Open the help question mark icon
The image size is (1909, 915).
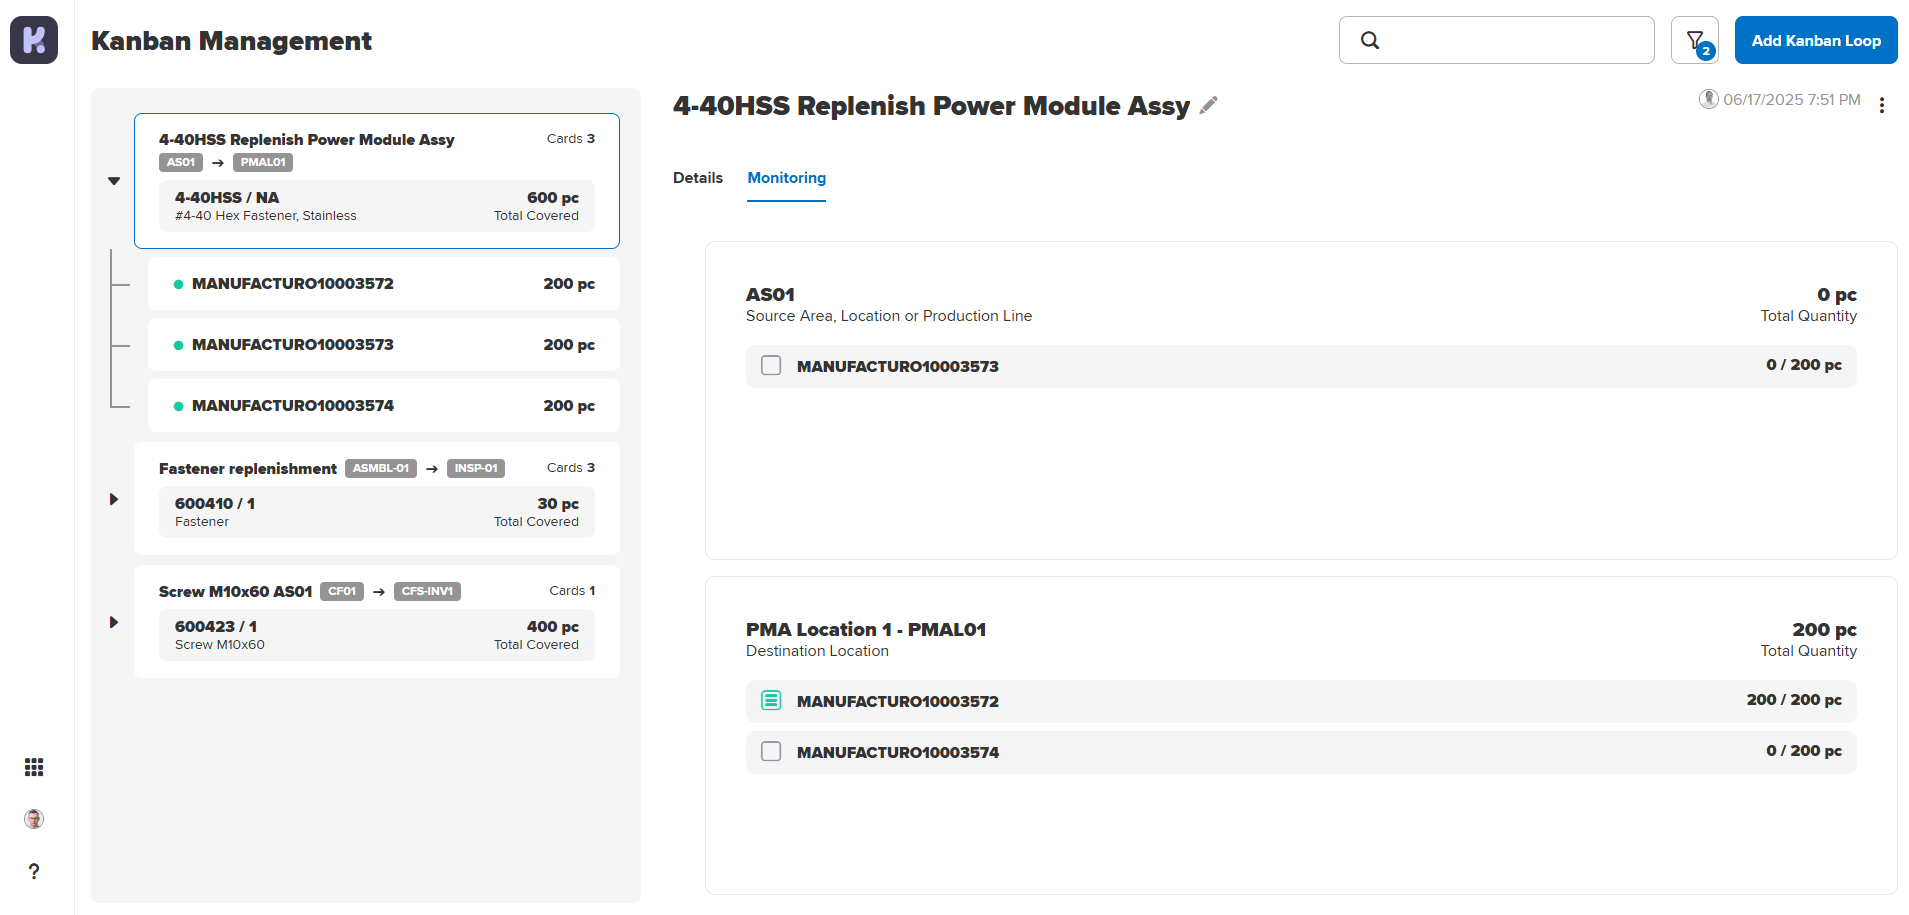(34, 871)
